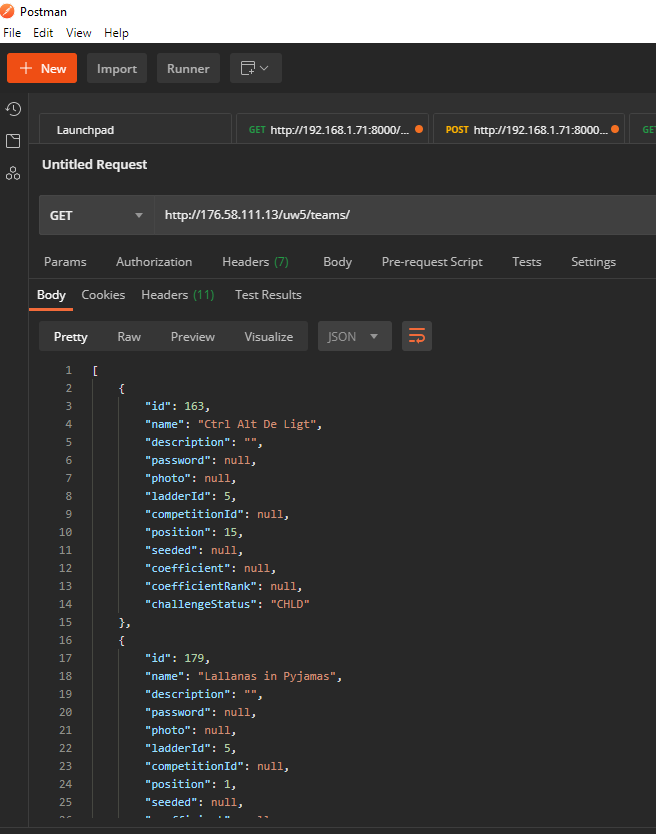
Task: Click the "competitionId" key on line 9
Action: point(194,514)
